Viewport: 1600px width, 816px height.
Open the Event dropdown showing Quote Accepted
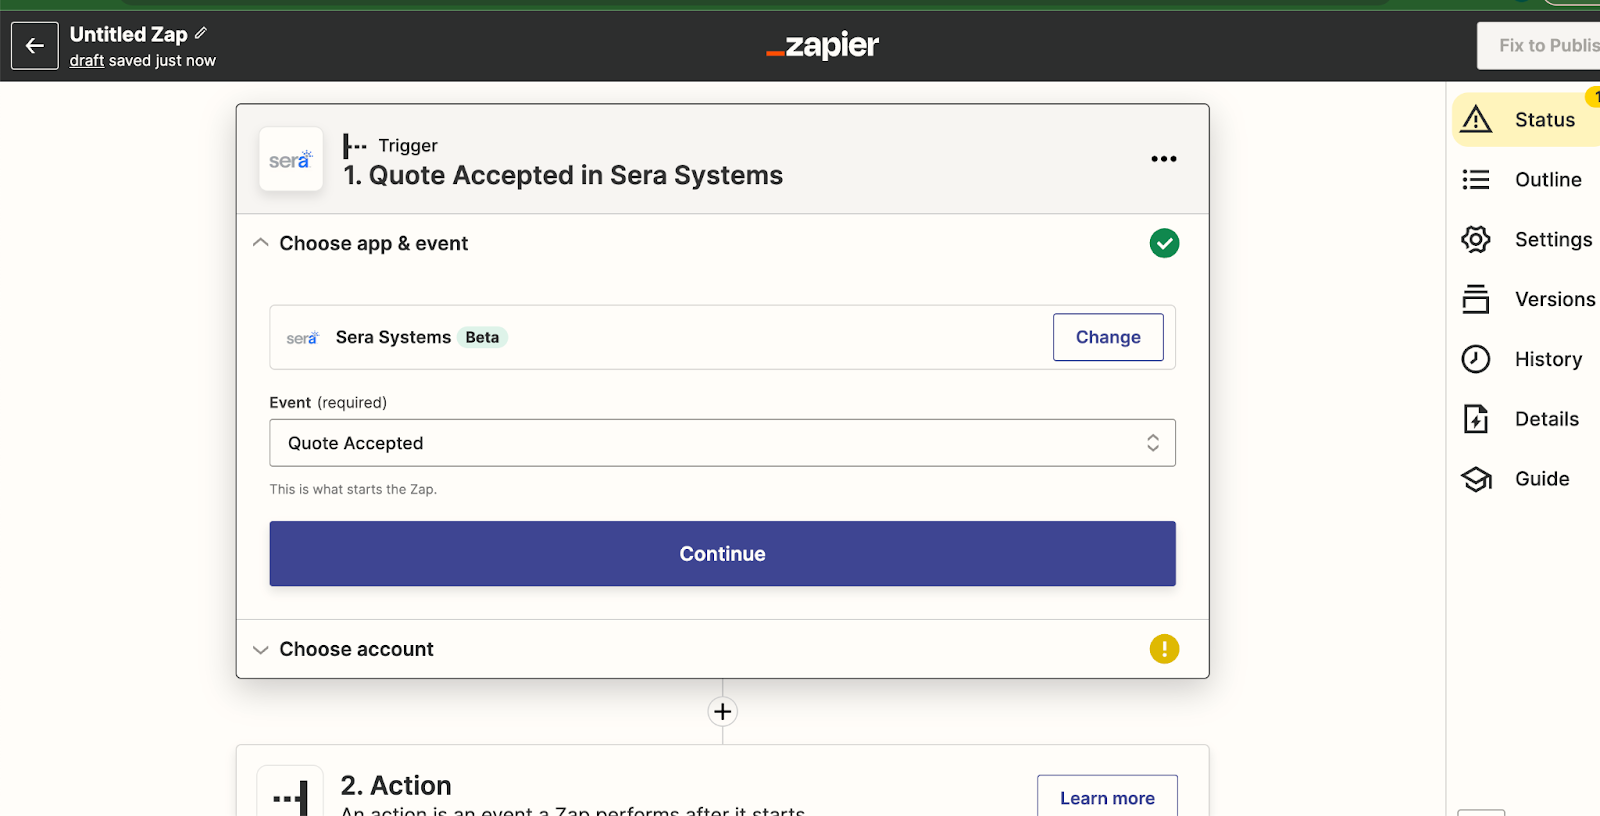[x=722, y=443]
